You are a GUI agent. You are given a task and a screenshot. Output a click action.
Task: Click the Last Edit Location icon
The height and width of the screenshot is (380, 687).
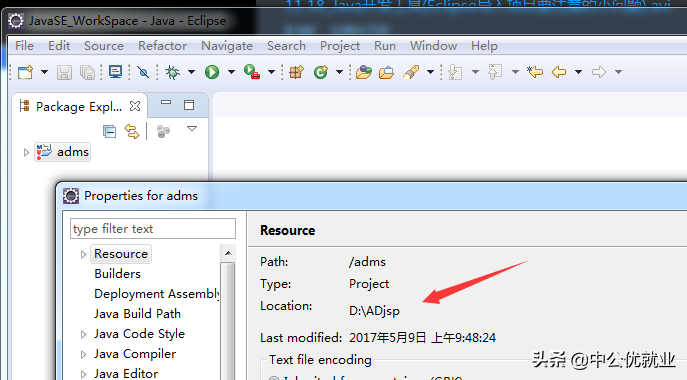coord(535,72)
